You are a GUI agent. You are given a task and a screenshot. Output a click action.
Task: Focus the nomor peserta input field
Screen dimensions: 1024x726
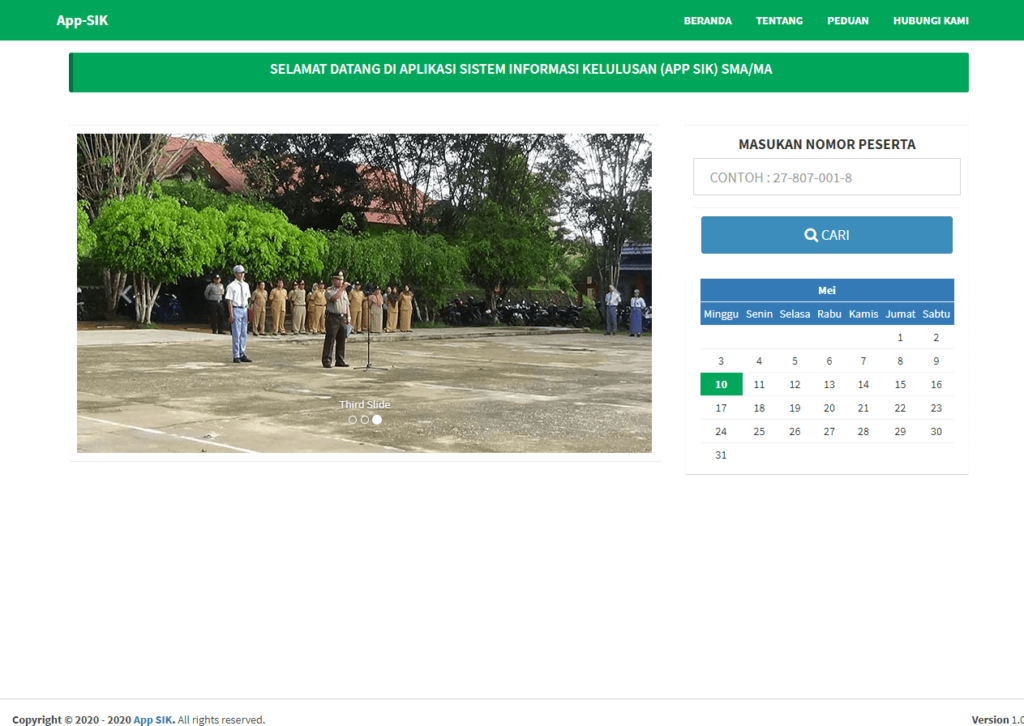(826, 178)
